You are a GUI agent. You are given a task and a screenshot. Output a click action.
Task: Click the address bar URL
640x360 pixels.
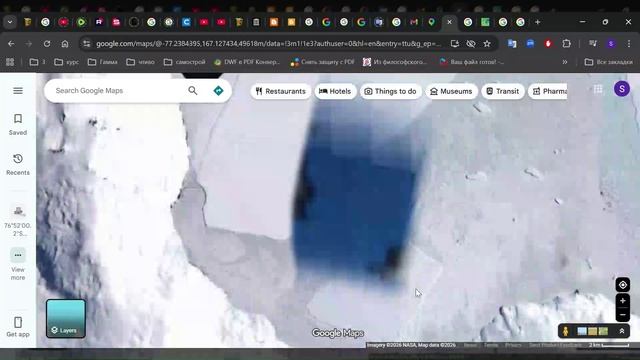click(269, 44)
